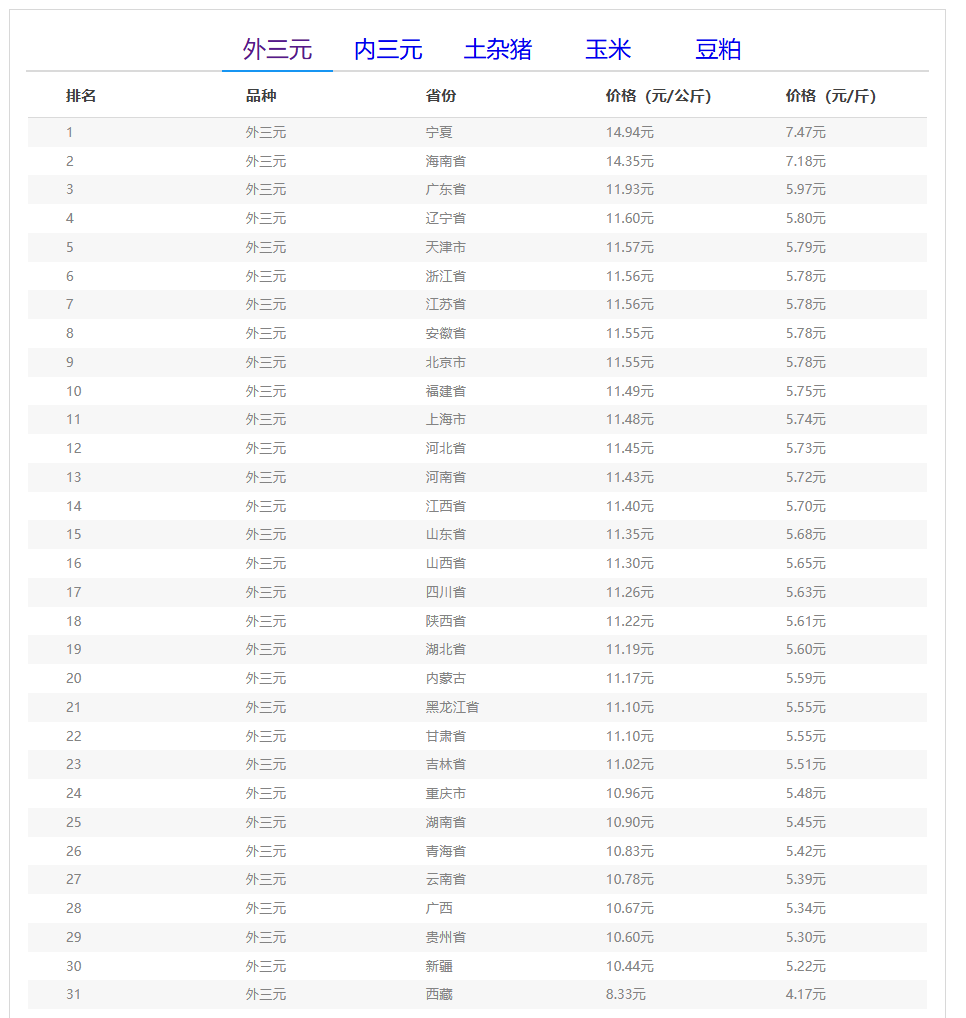966x1018 pixels.
Task: Click the 海南省 province cell
Action: (445, 161)
